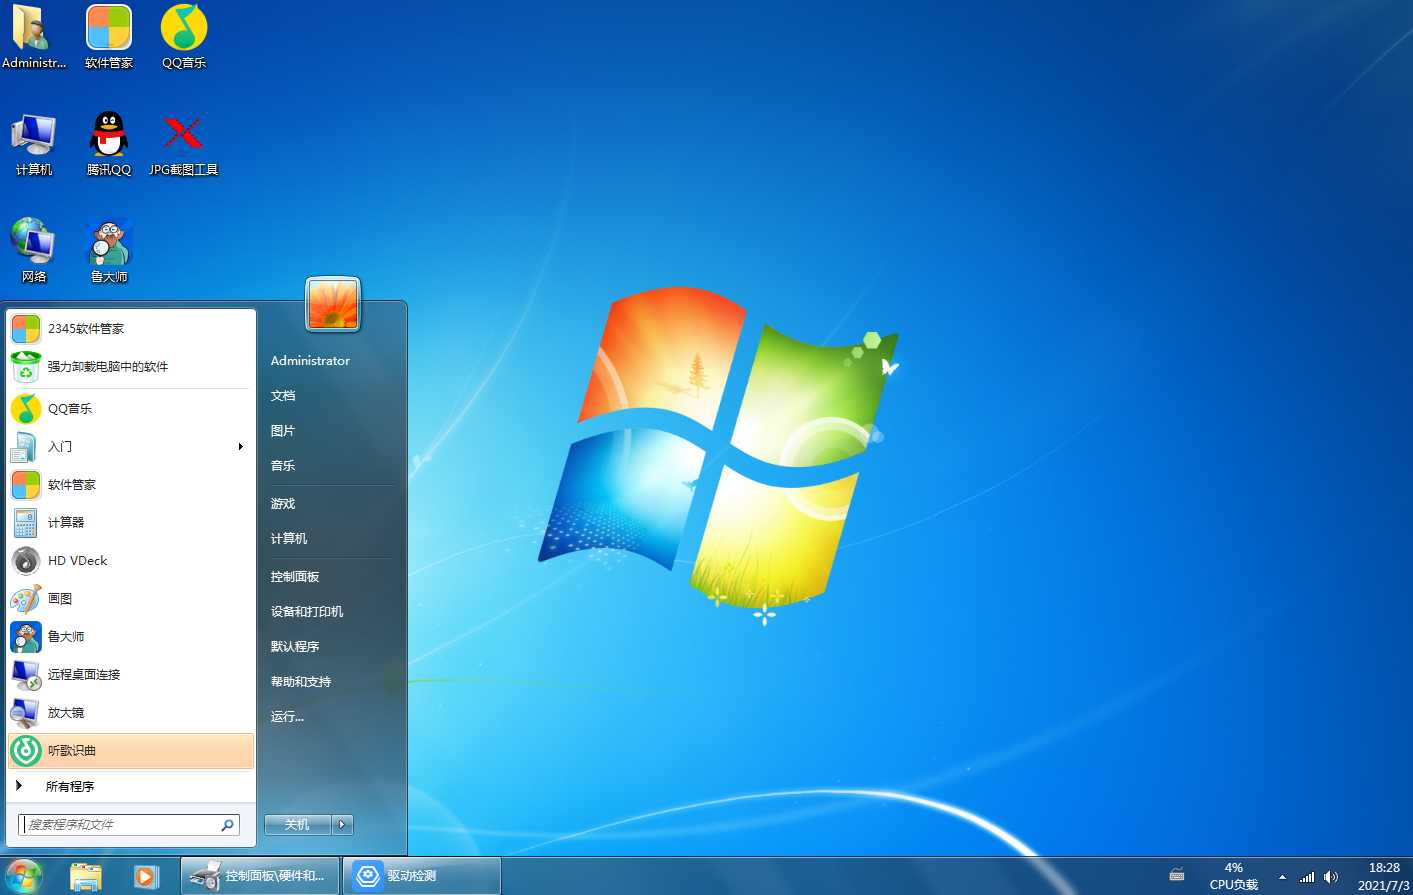The width and height of the screenshot is (1413, 895).
Task: Open 默认程序 from the Start menu
Action: pyautogui.click(x=295, y=647)
